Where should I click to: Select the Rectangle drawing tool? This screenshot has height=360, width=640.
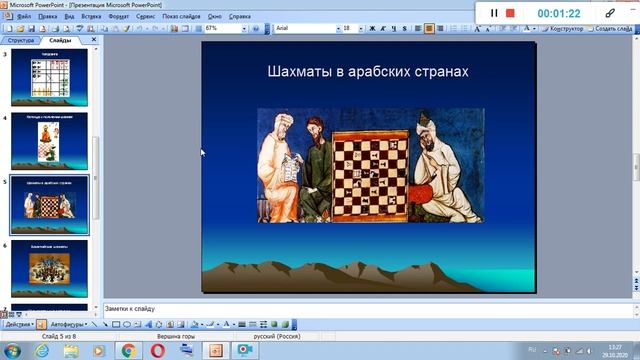tap(116, 324)
